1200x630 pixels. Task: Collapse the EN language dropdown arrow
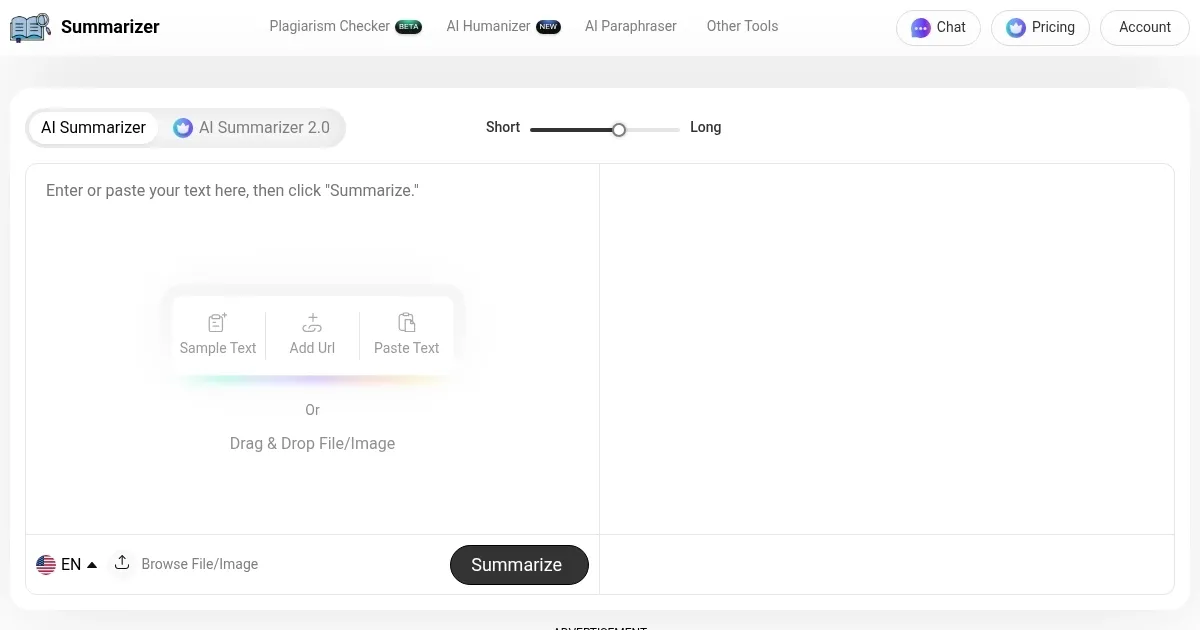(x=92, y=564)
